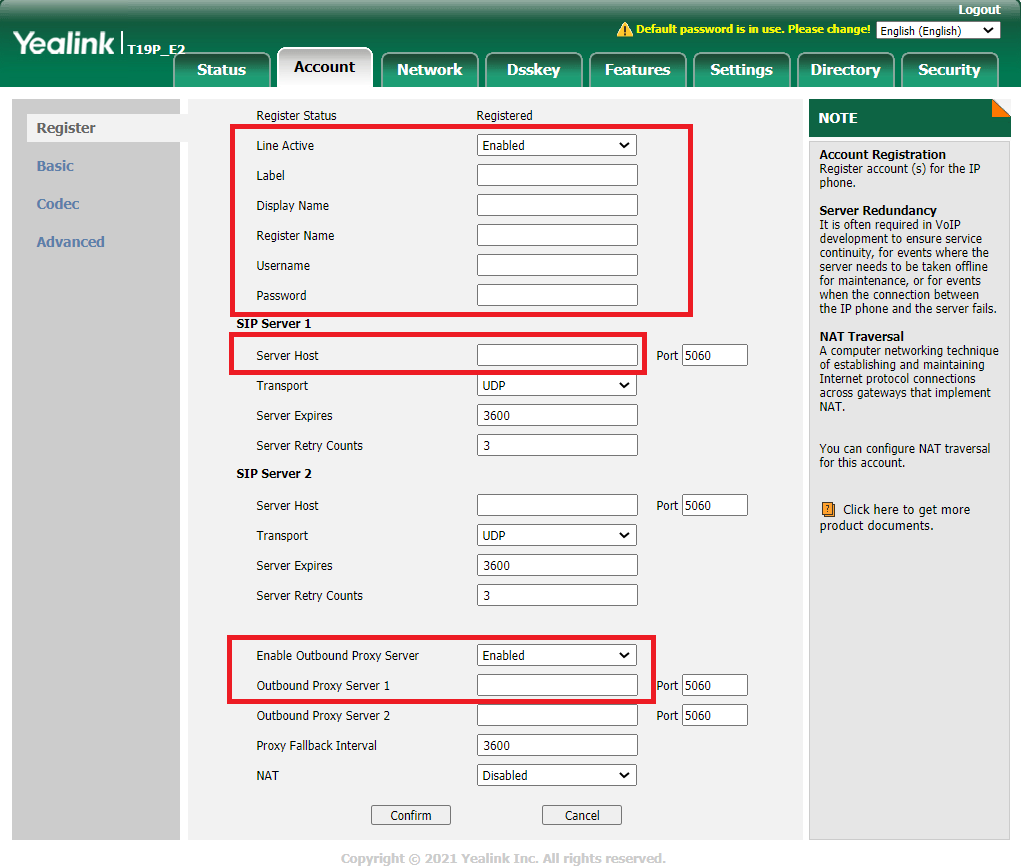Click 'Click here to get more' documents link

pos(905,510)
